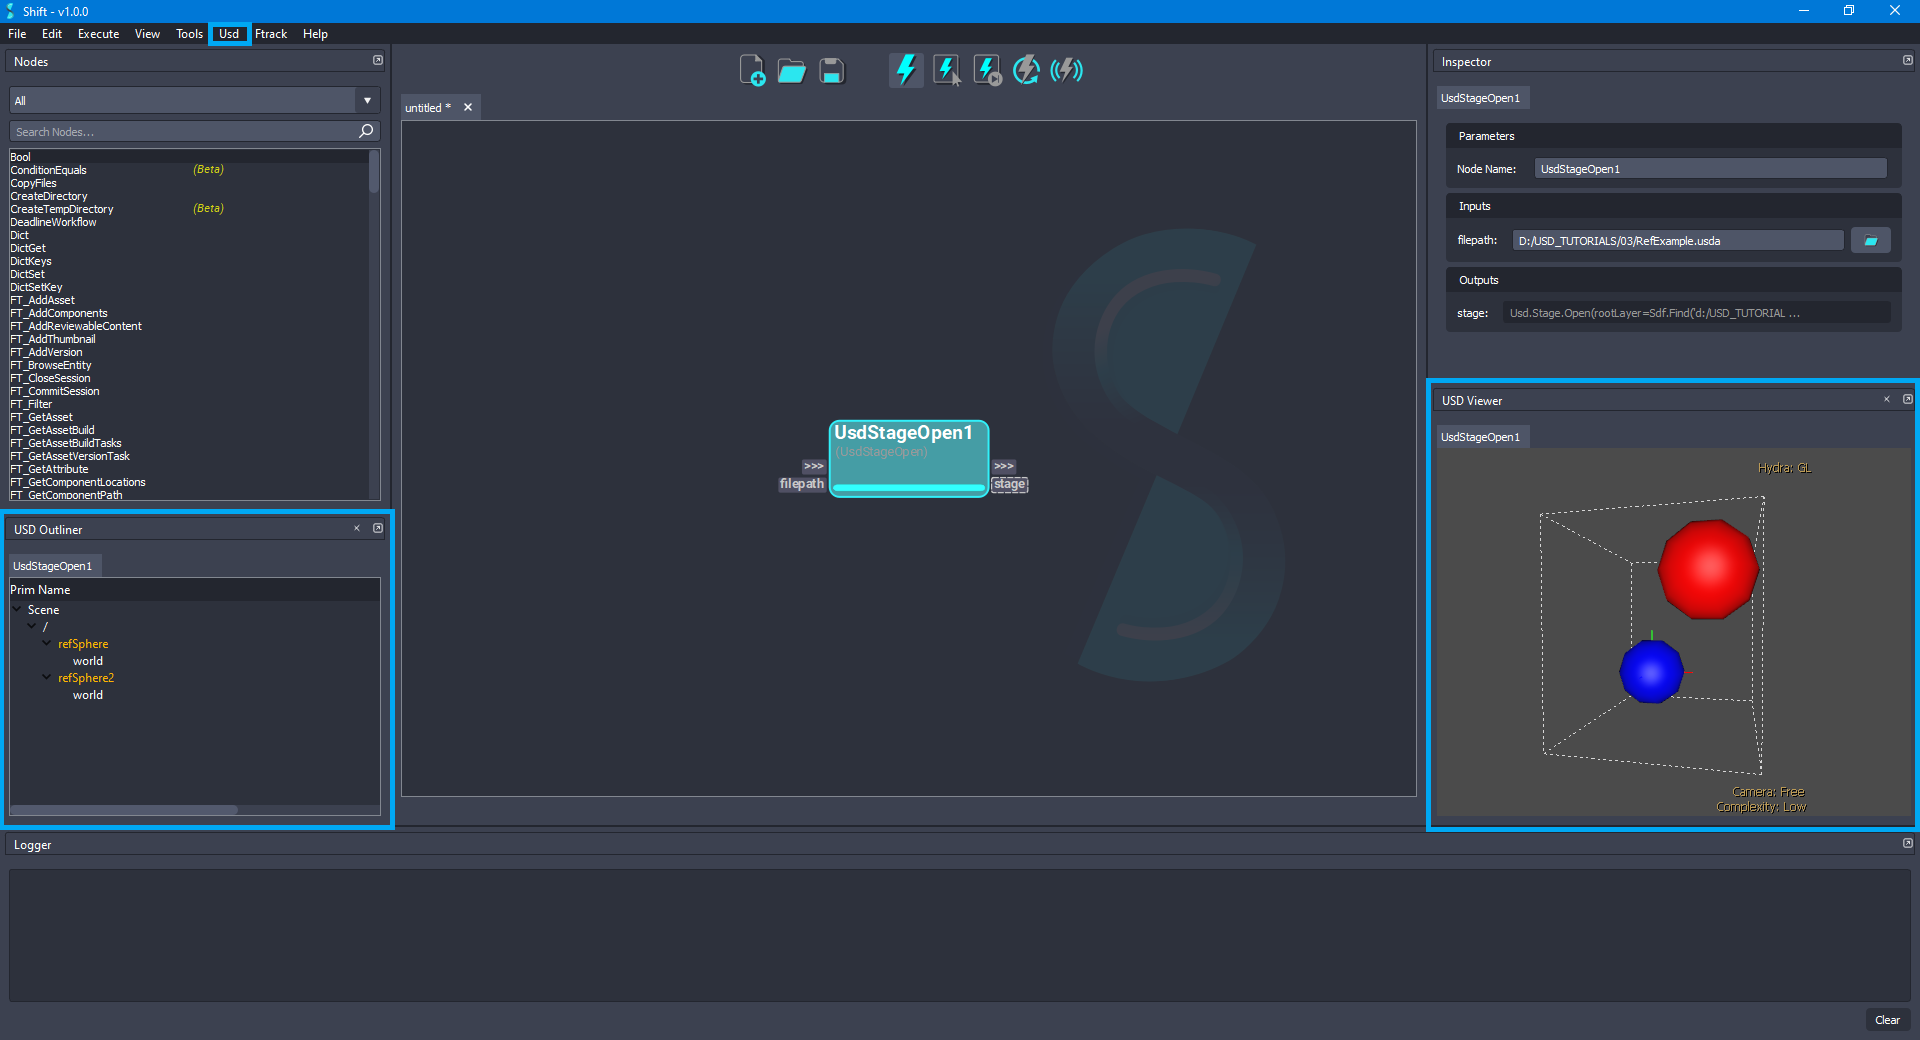Screen dimensions: 1920x1040
Task: Open the node category filter dropdown
Action: (367, 100)
